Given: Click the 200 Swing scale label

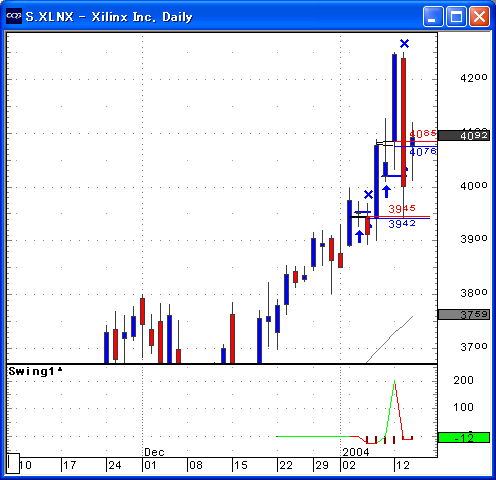Looking at the screenshot, I should click(x=463, y=380).
